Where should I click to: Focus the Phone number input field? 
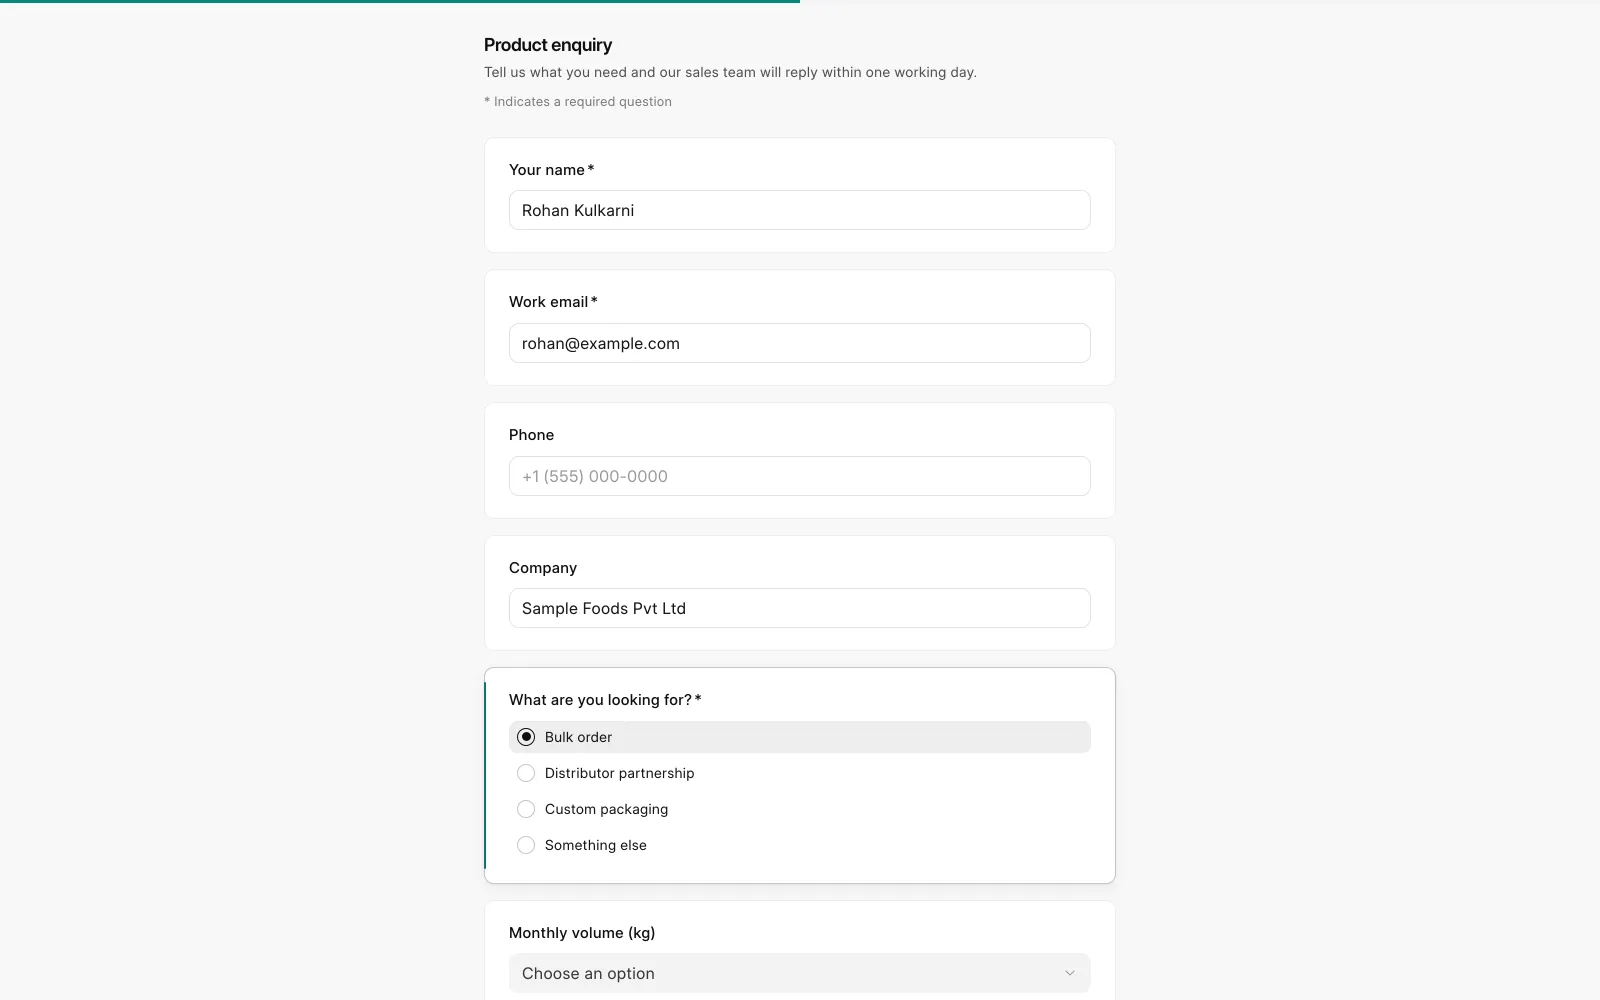point(799,476)
